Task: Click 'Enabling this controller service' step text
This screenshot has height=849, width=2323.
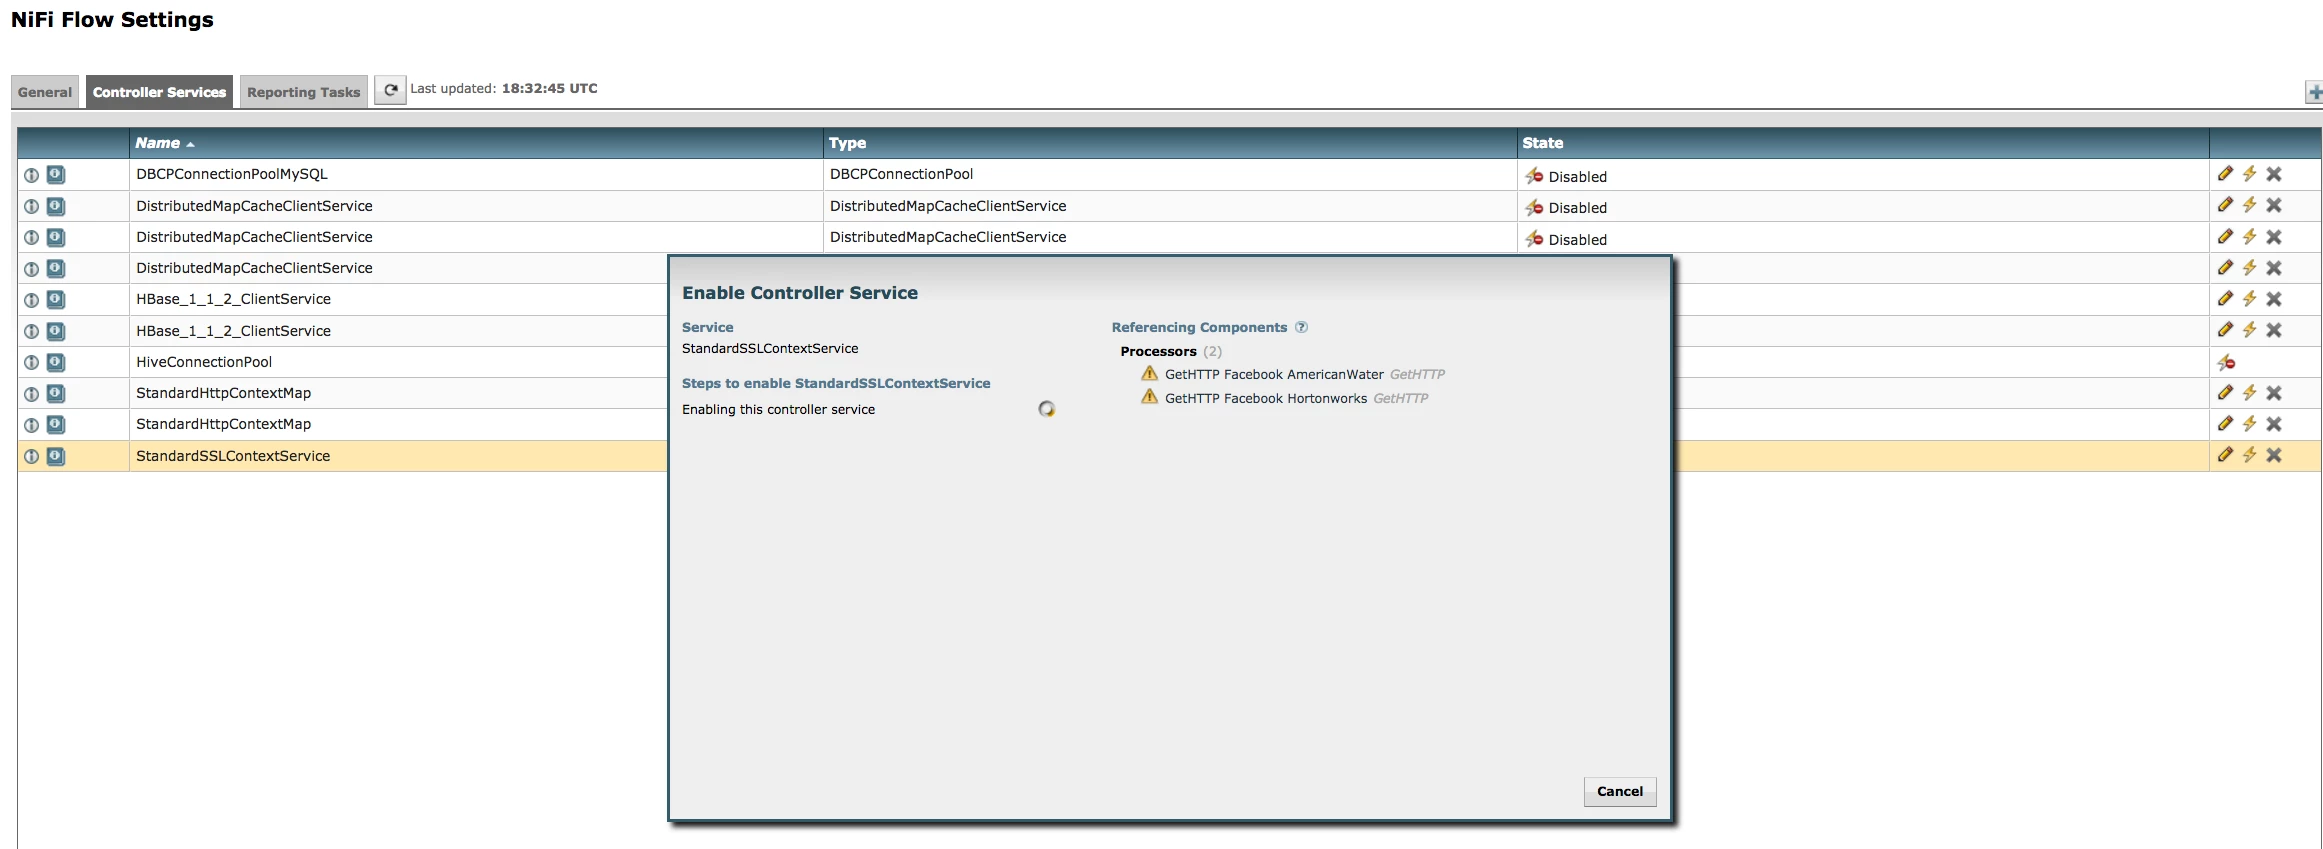Action: (x=778, y=409)
